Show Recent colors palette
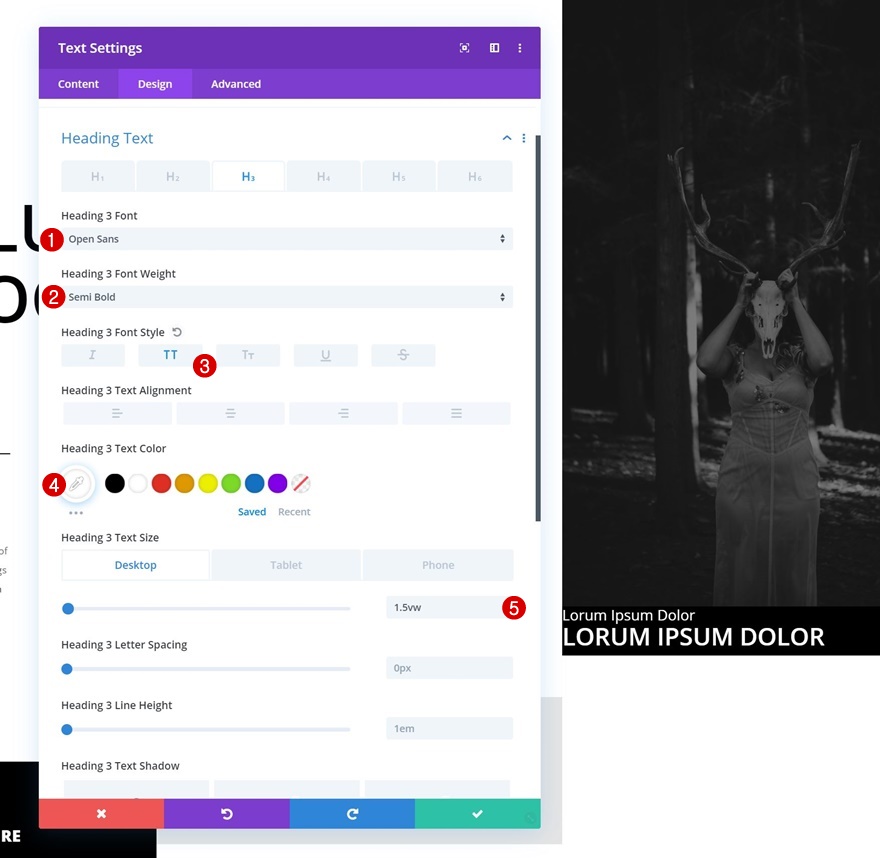This screenshot has width=880, height=858. [294, 512]
